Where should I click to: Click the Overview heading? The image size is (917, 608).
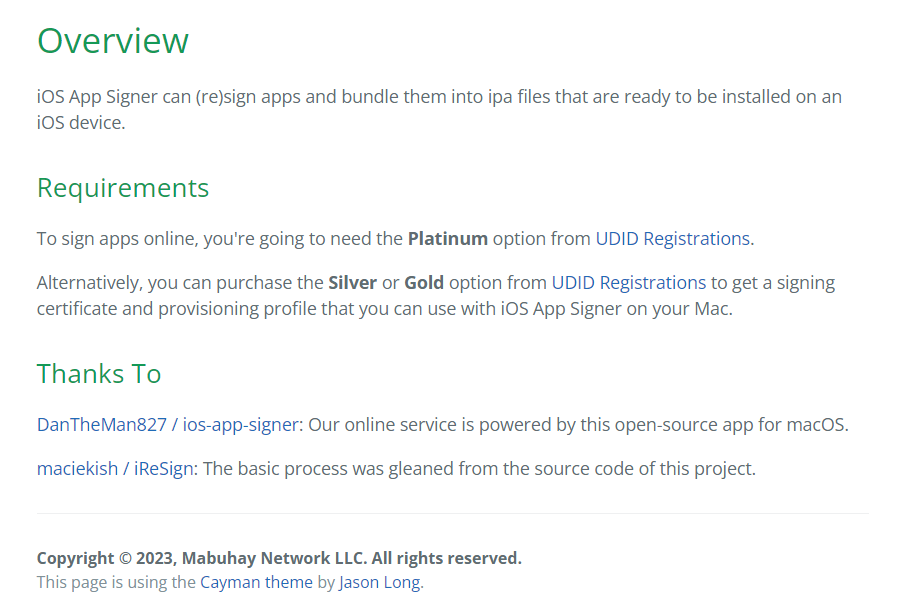point(113,41)
